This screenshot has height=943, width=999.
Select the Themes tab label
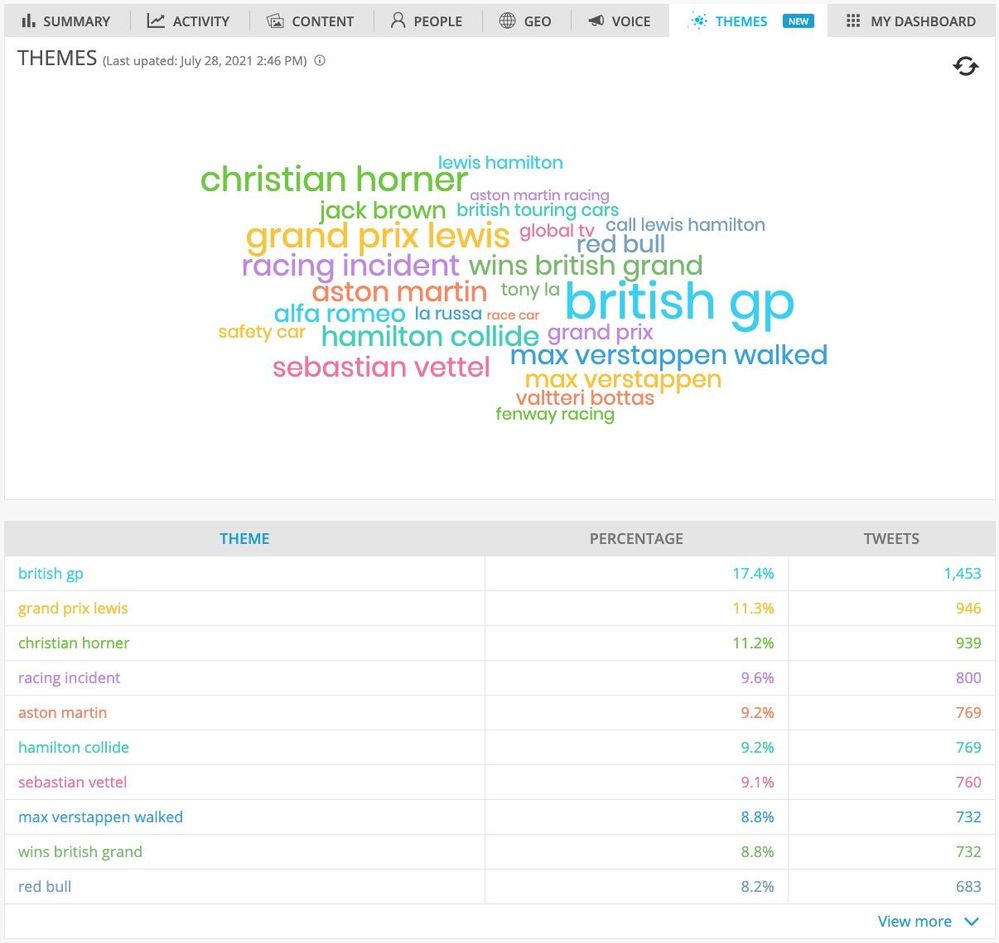741,21
